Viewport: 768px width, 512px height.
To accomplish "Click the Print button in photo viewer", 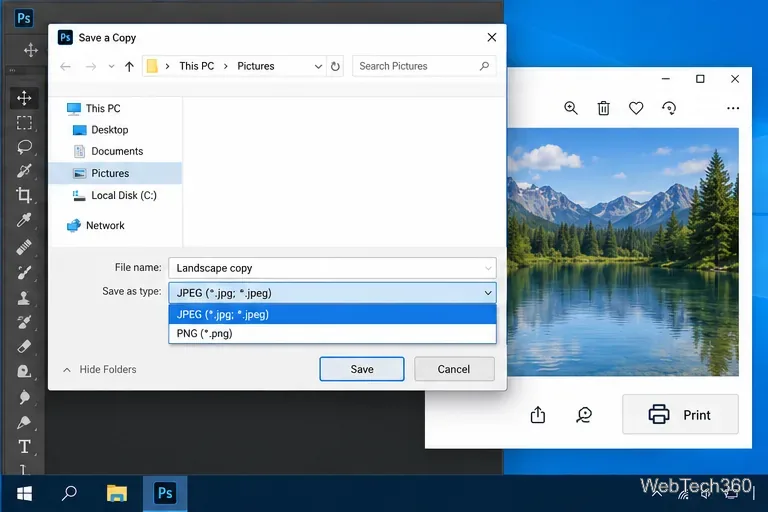I will (x=680, y=414).
